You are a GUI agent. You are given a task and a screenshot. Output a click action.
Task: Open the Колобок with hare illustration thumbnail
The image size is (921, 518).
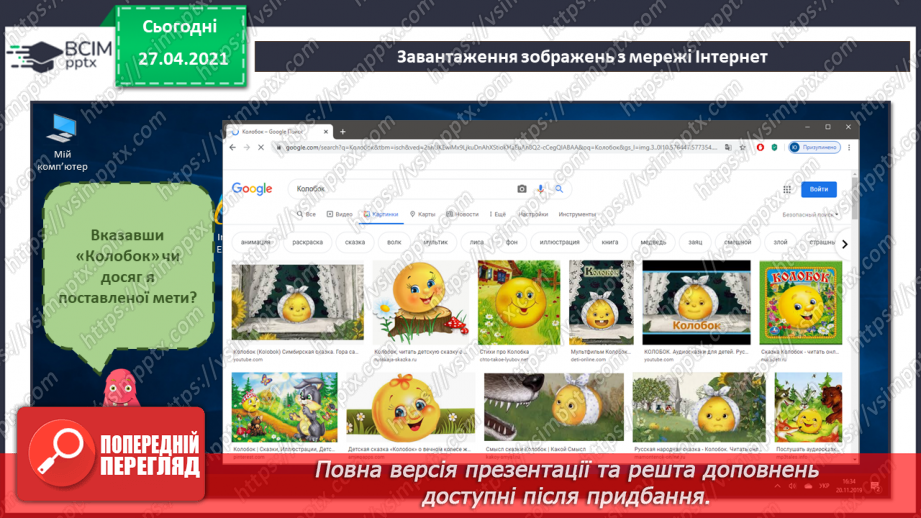pyautogui.click(x=284, y=407)
